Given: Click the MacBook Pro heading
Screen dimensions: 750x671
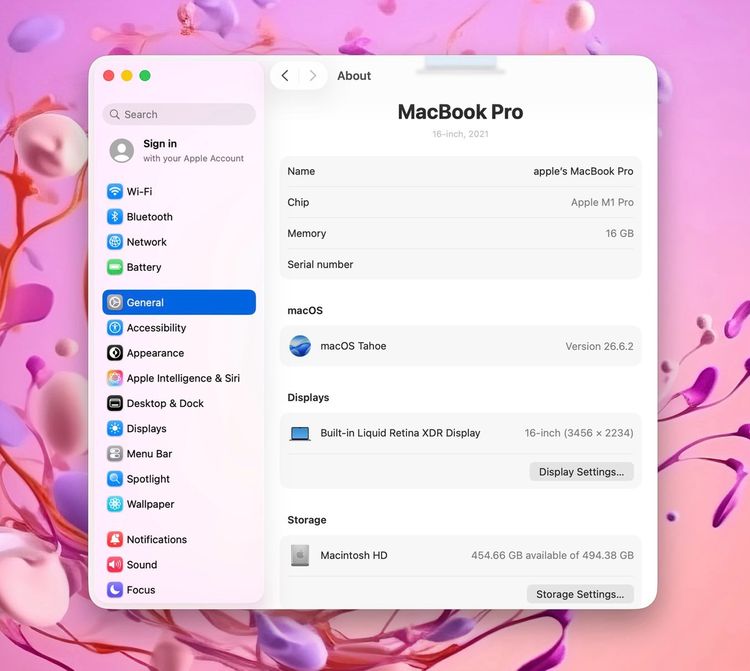Looking at the screenshot, I should tap(460, 112).
